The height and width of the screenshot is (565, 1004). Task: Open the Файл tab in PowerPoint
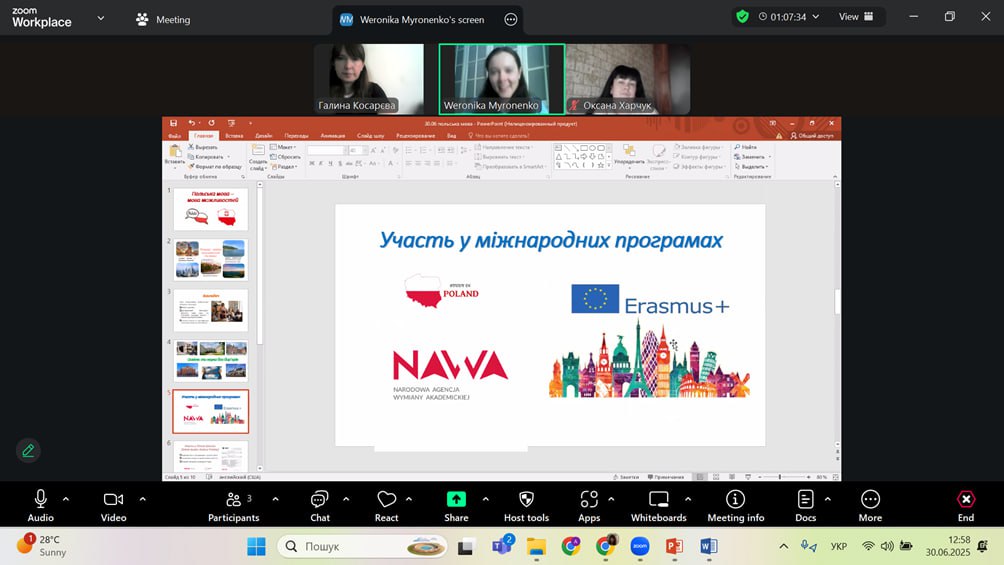pos(175,136)
